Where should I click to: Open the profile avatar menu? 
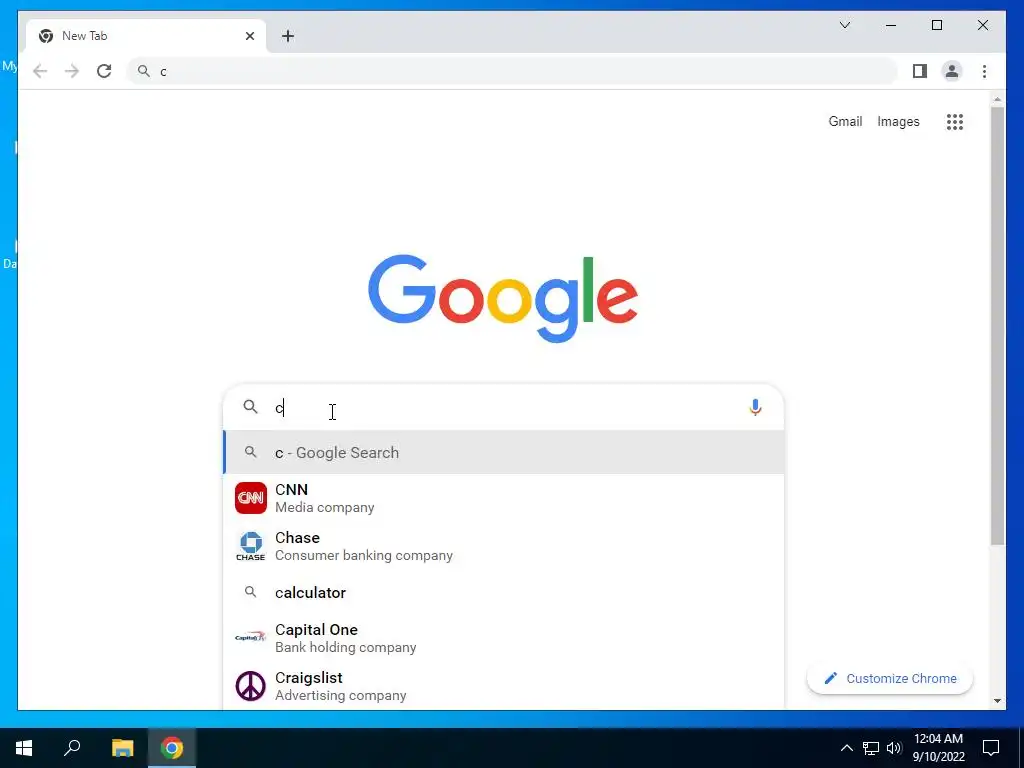click(x=952, y=71)
